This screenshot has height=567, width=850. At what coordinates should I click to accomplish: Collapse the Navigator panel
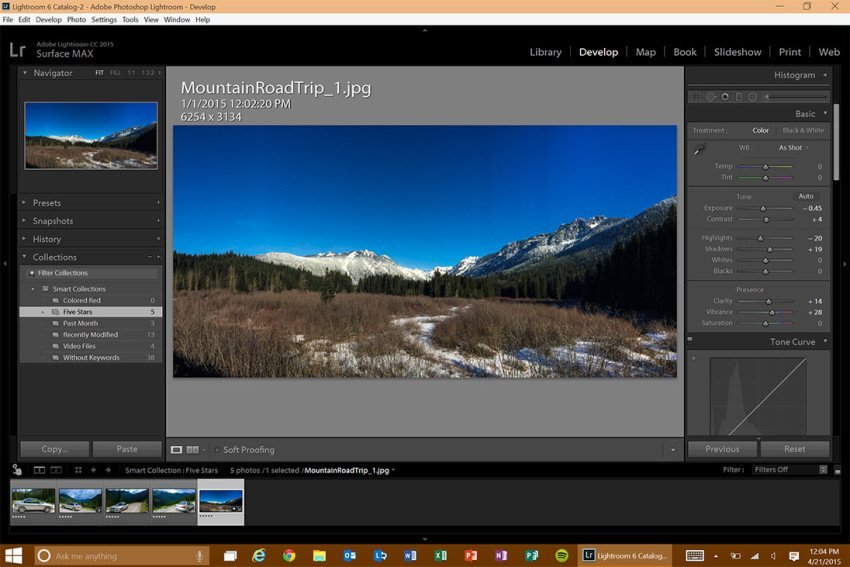click(x=24, y=73)
